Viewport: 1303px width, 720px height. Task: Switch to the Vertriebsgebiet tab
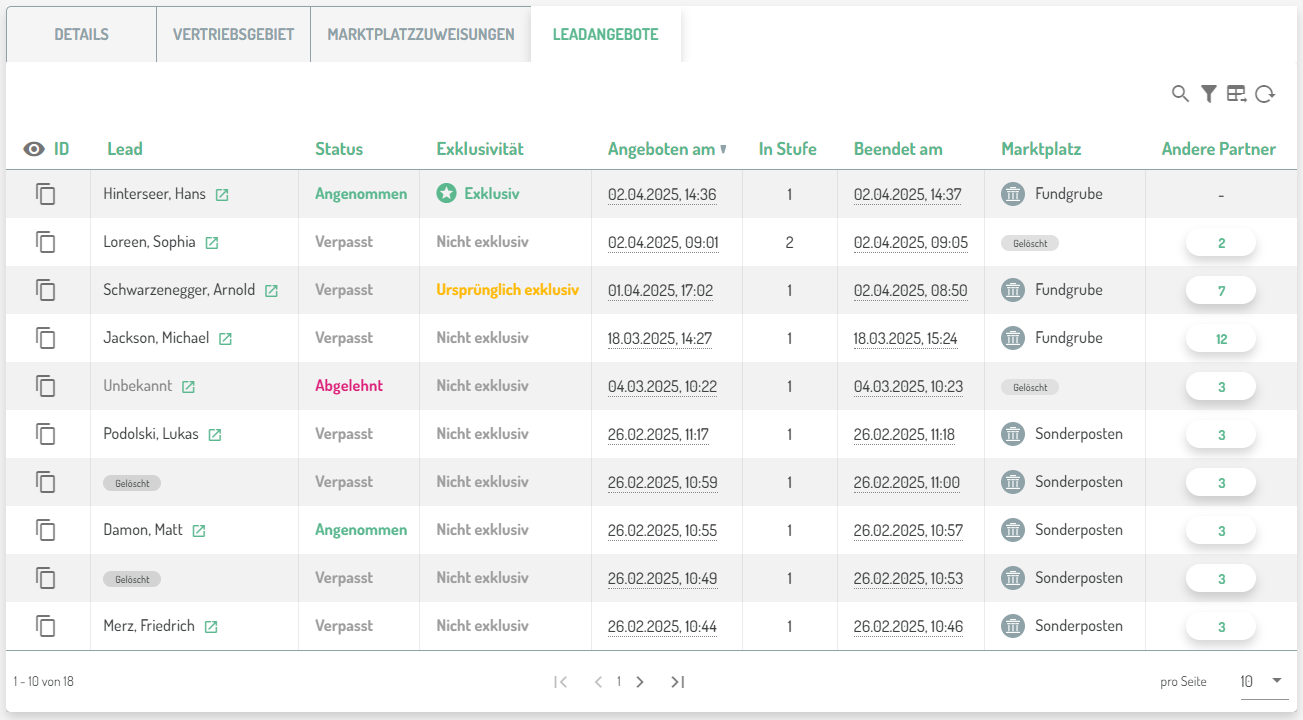233,34
